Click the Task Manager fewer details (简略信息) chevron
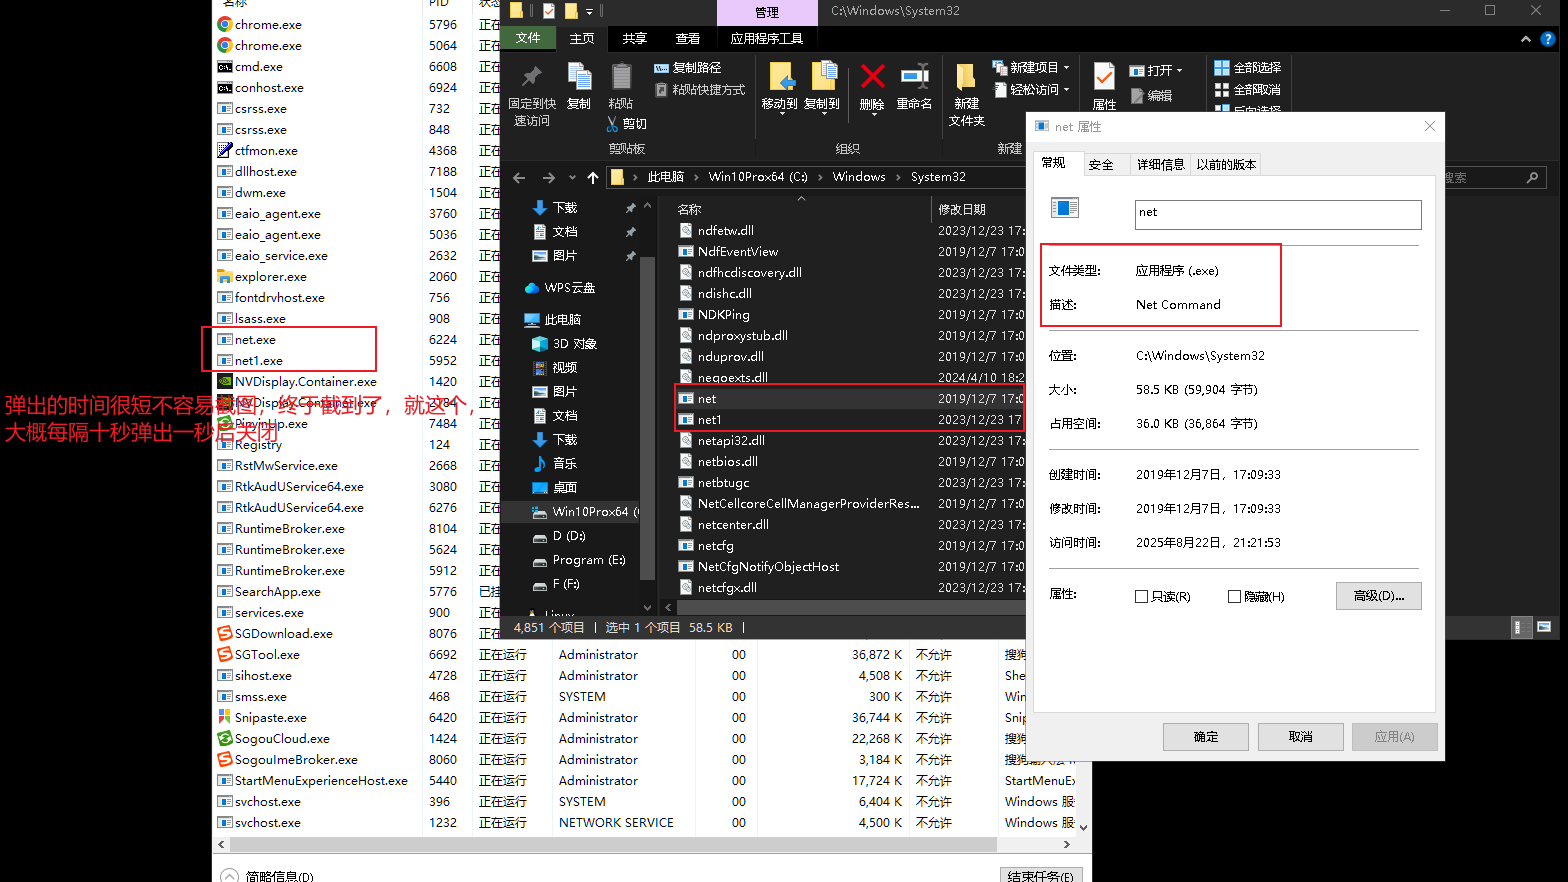The image size is (1568, 882). click(x=230, y=876)
